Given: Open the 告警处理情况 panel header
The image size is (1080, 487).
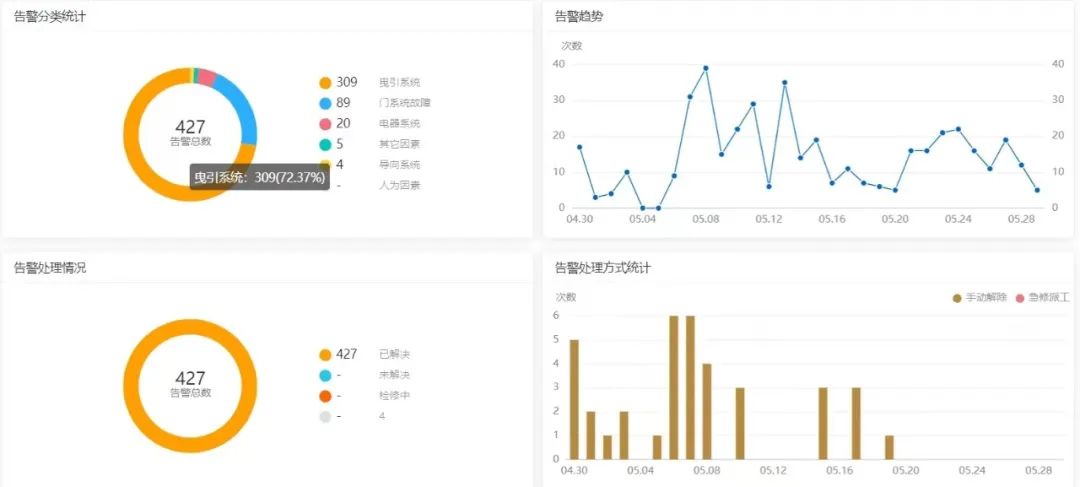Looking at the screenshot, I should pyautogui.click(x=50, y=268).
